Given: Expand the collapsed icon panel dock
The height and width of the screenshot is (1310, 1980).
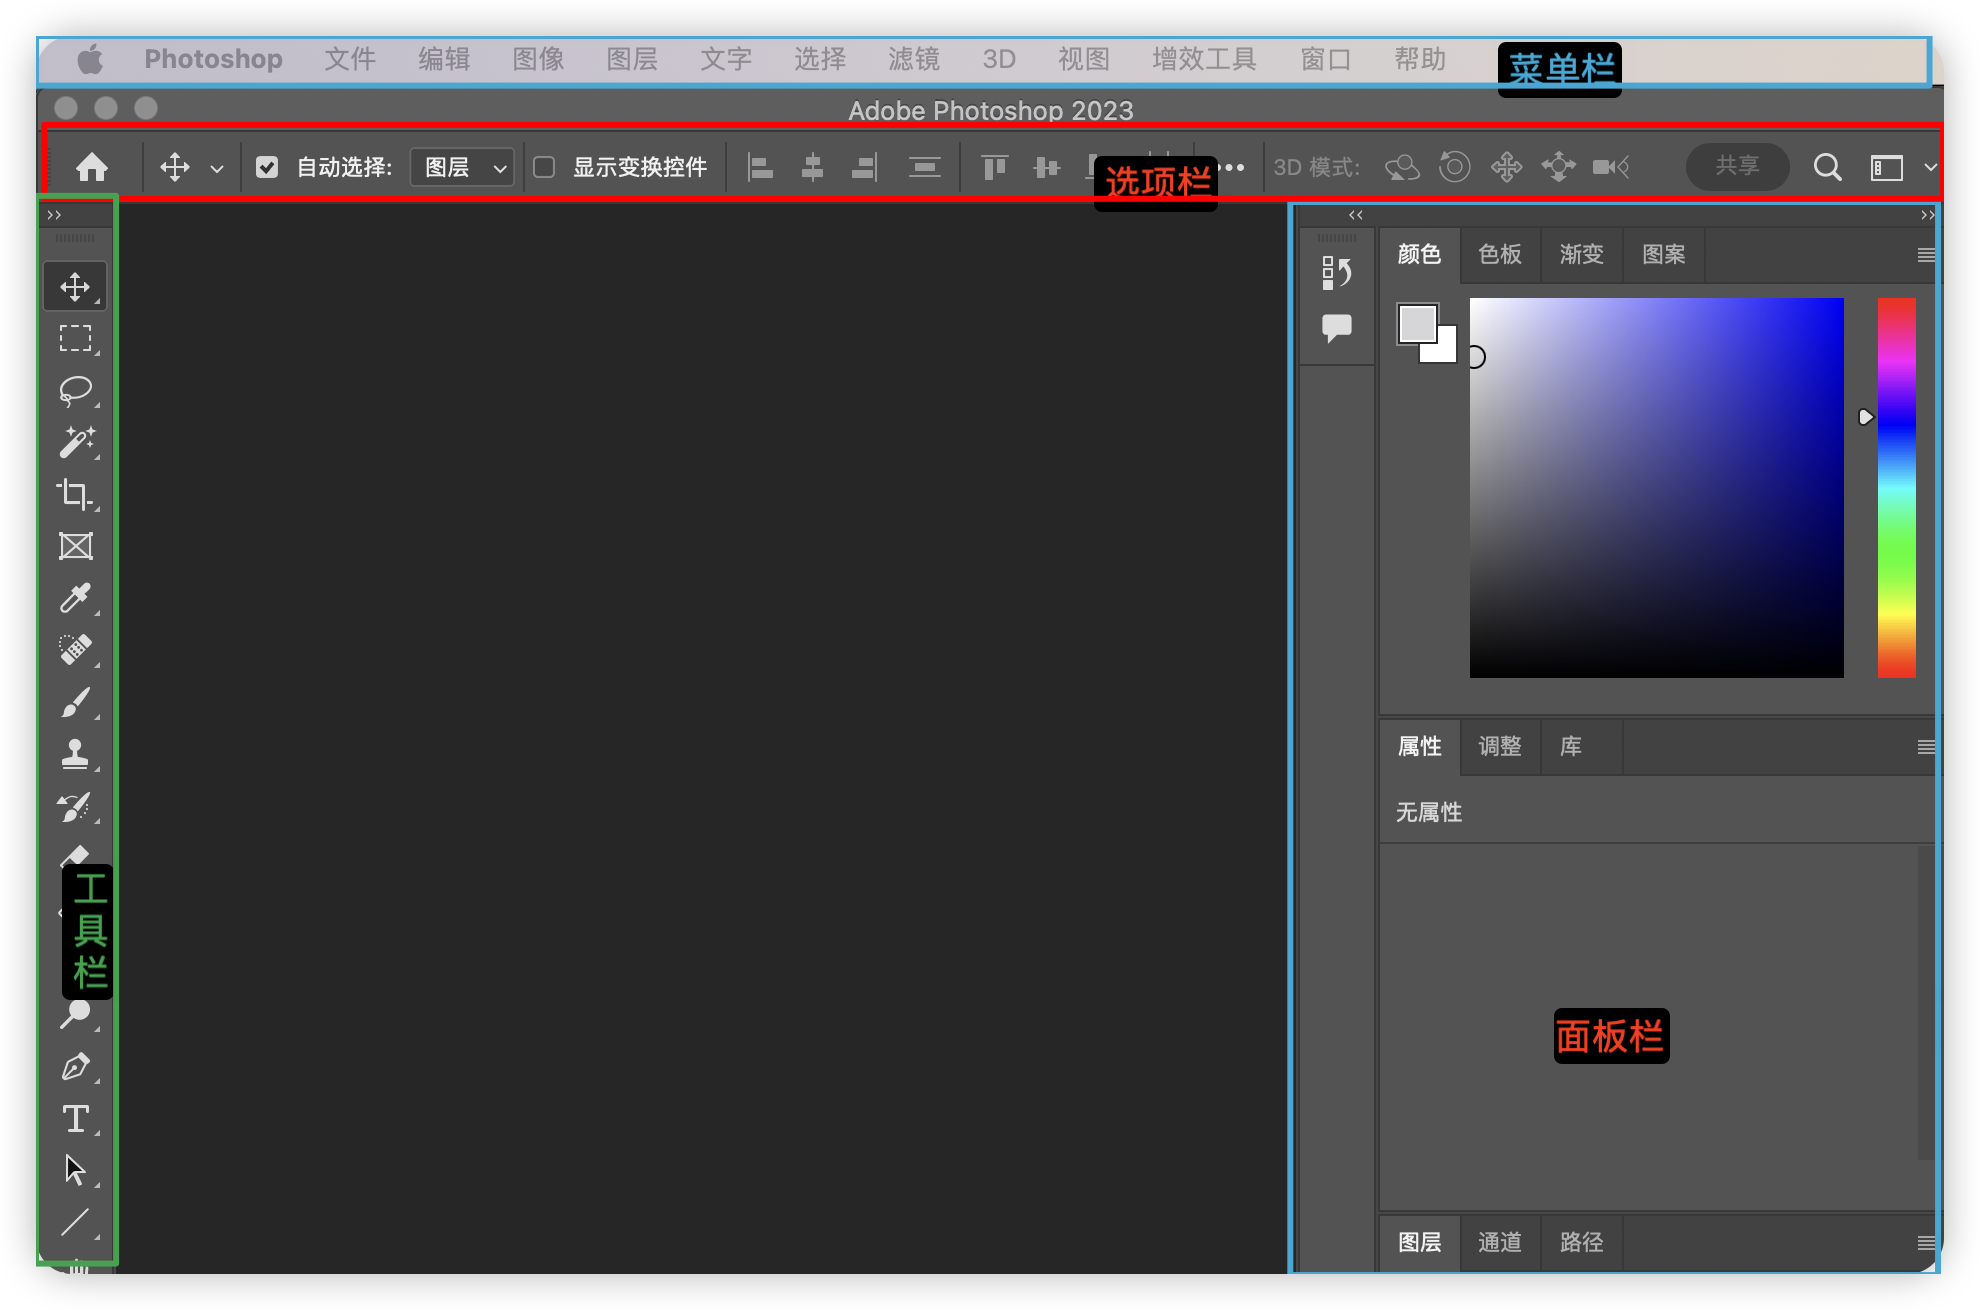Looking at the screenshot, I should (x=1355, y=215).
